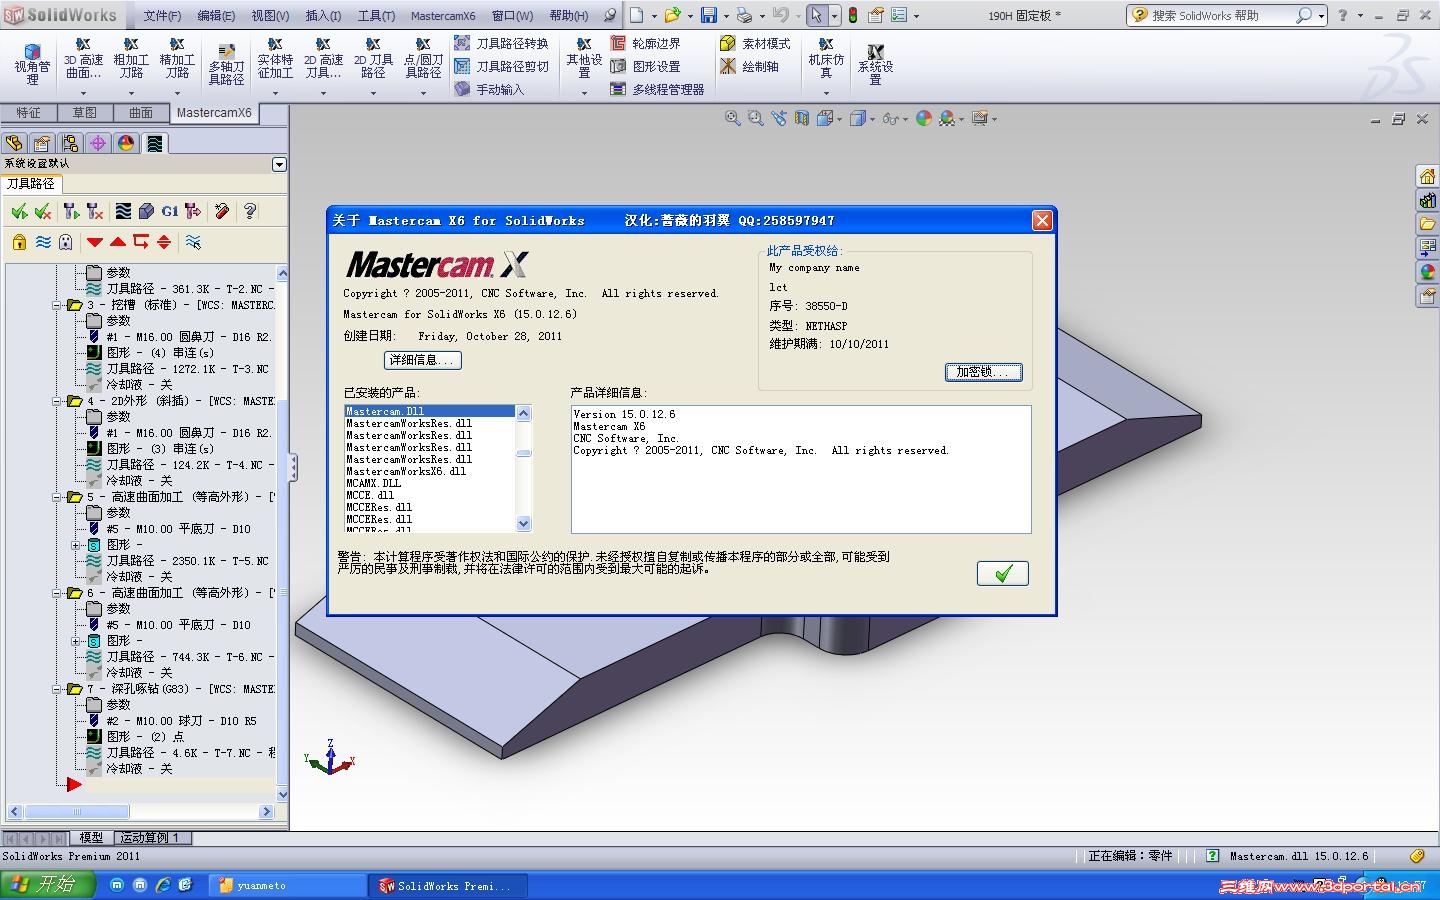
Task: Open the 系统设置默认 panel dropdown
Action: tap(279, 164)
